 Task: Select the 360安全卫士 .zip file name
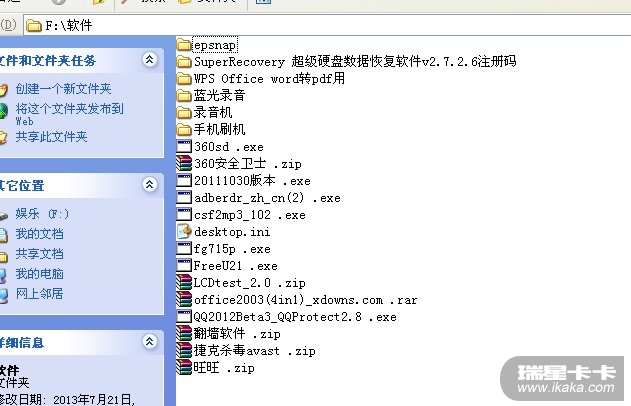(x=248, y=163)
